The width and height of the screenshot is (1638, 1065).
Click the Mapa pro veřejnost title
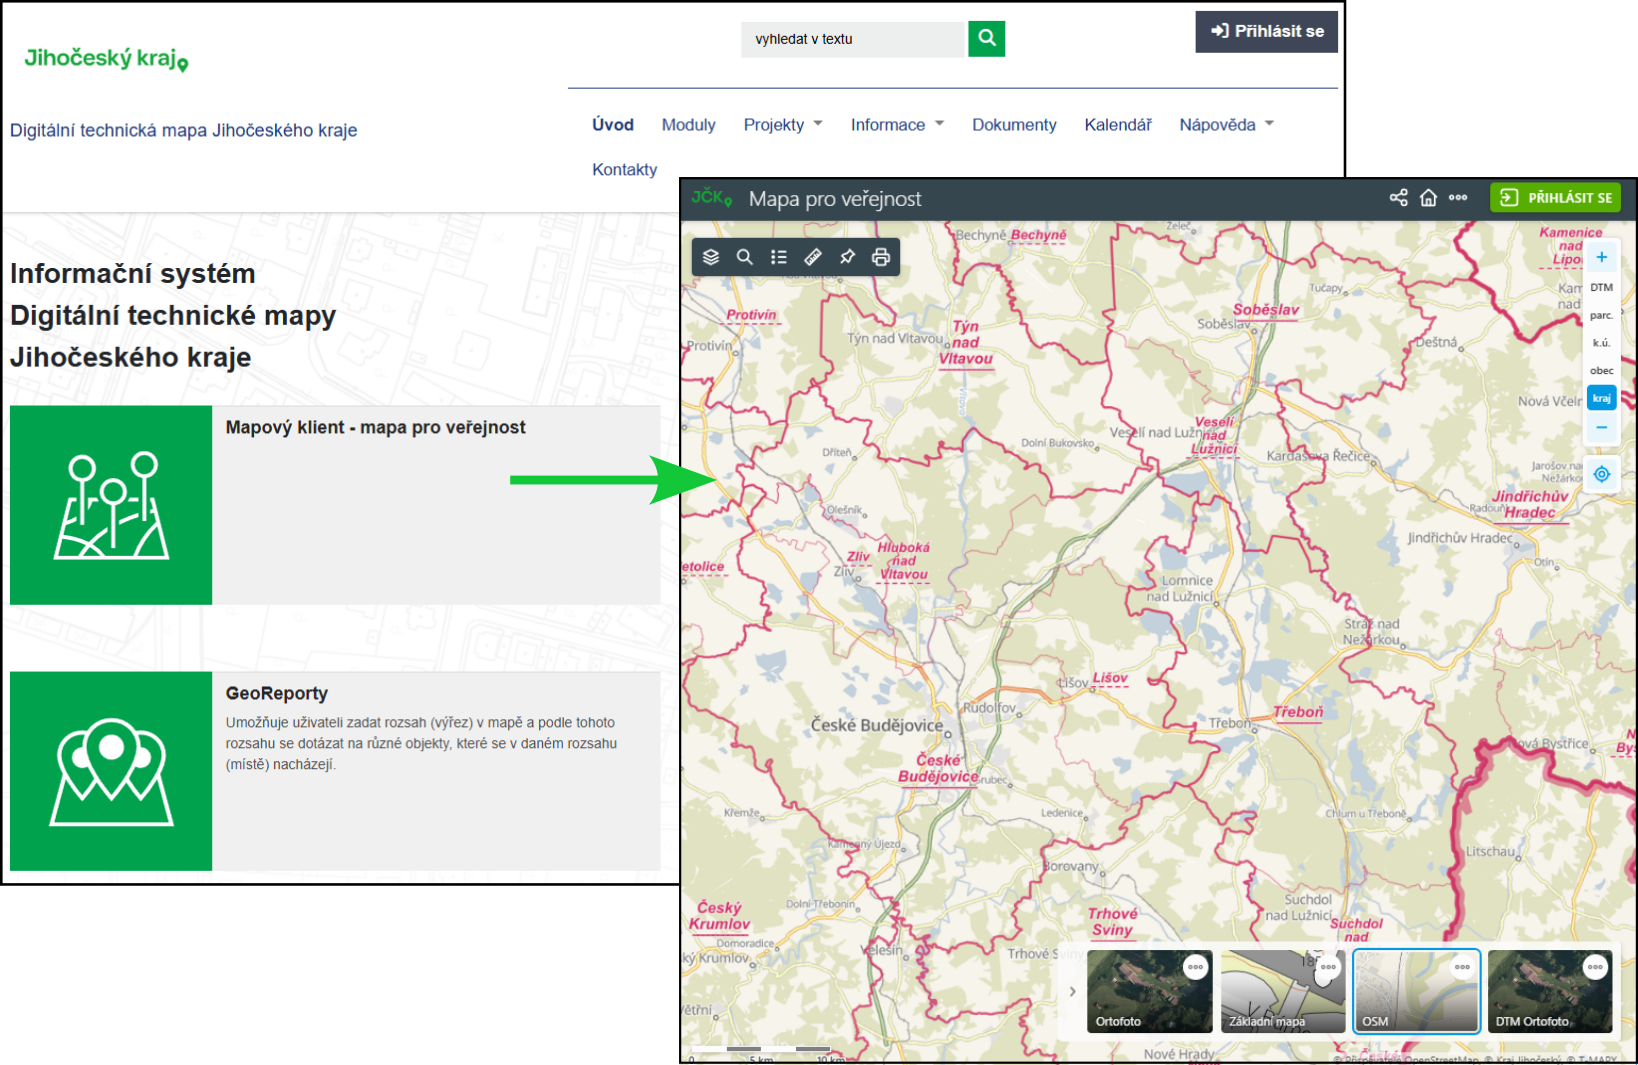pos(835,199)
